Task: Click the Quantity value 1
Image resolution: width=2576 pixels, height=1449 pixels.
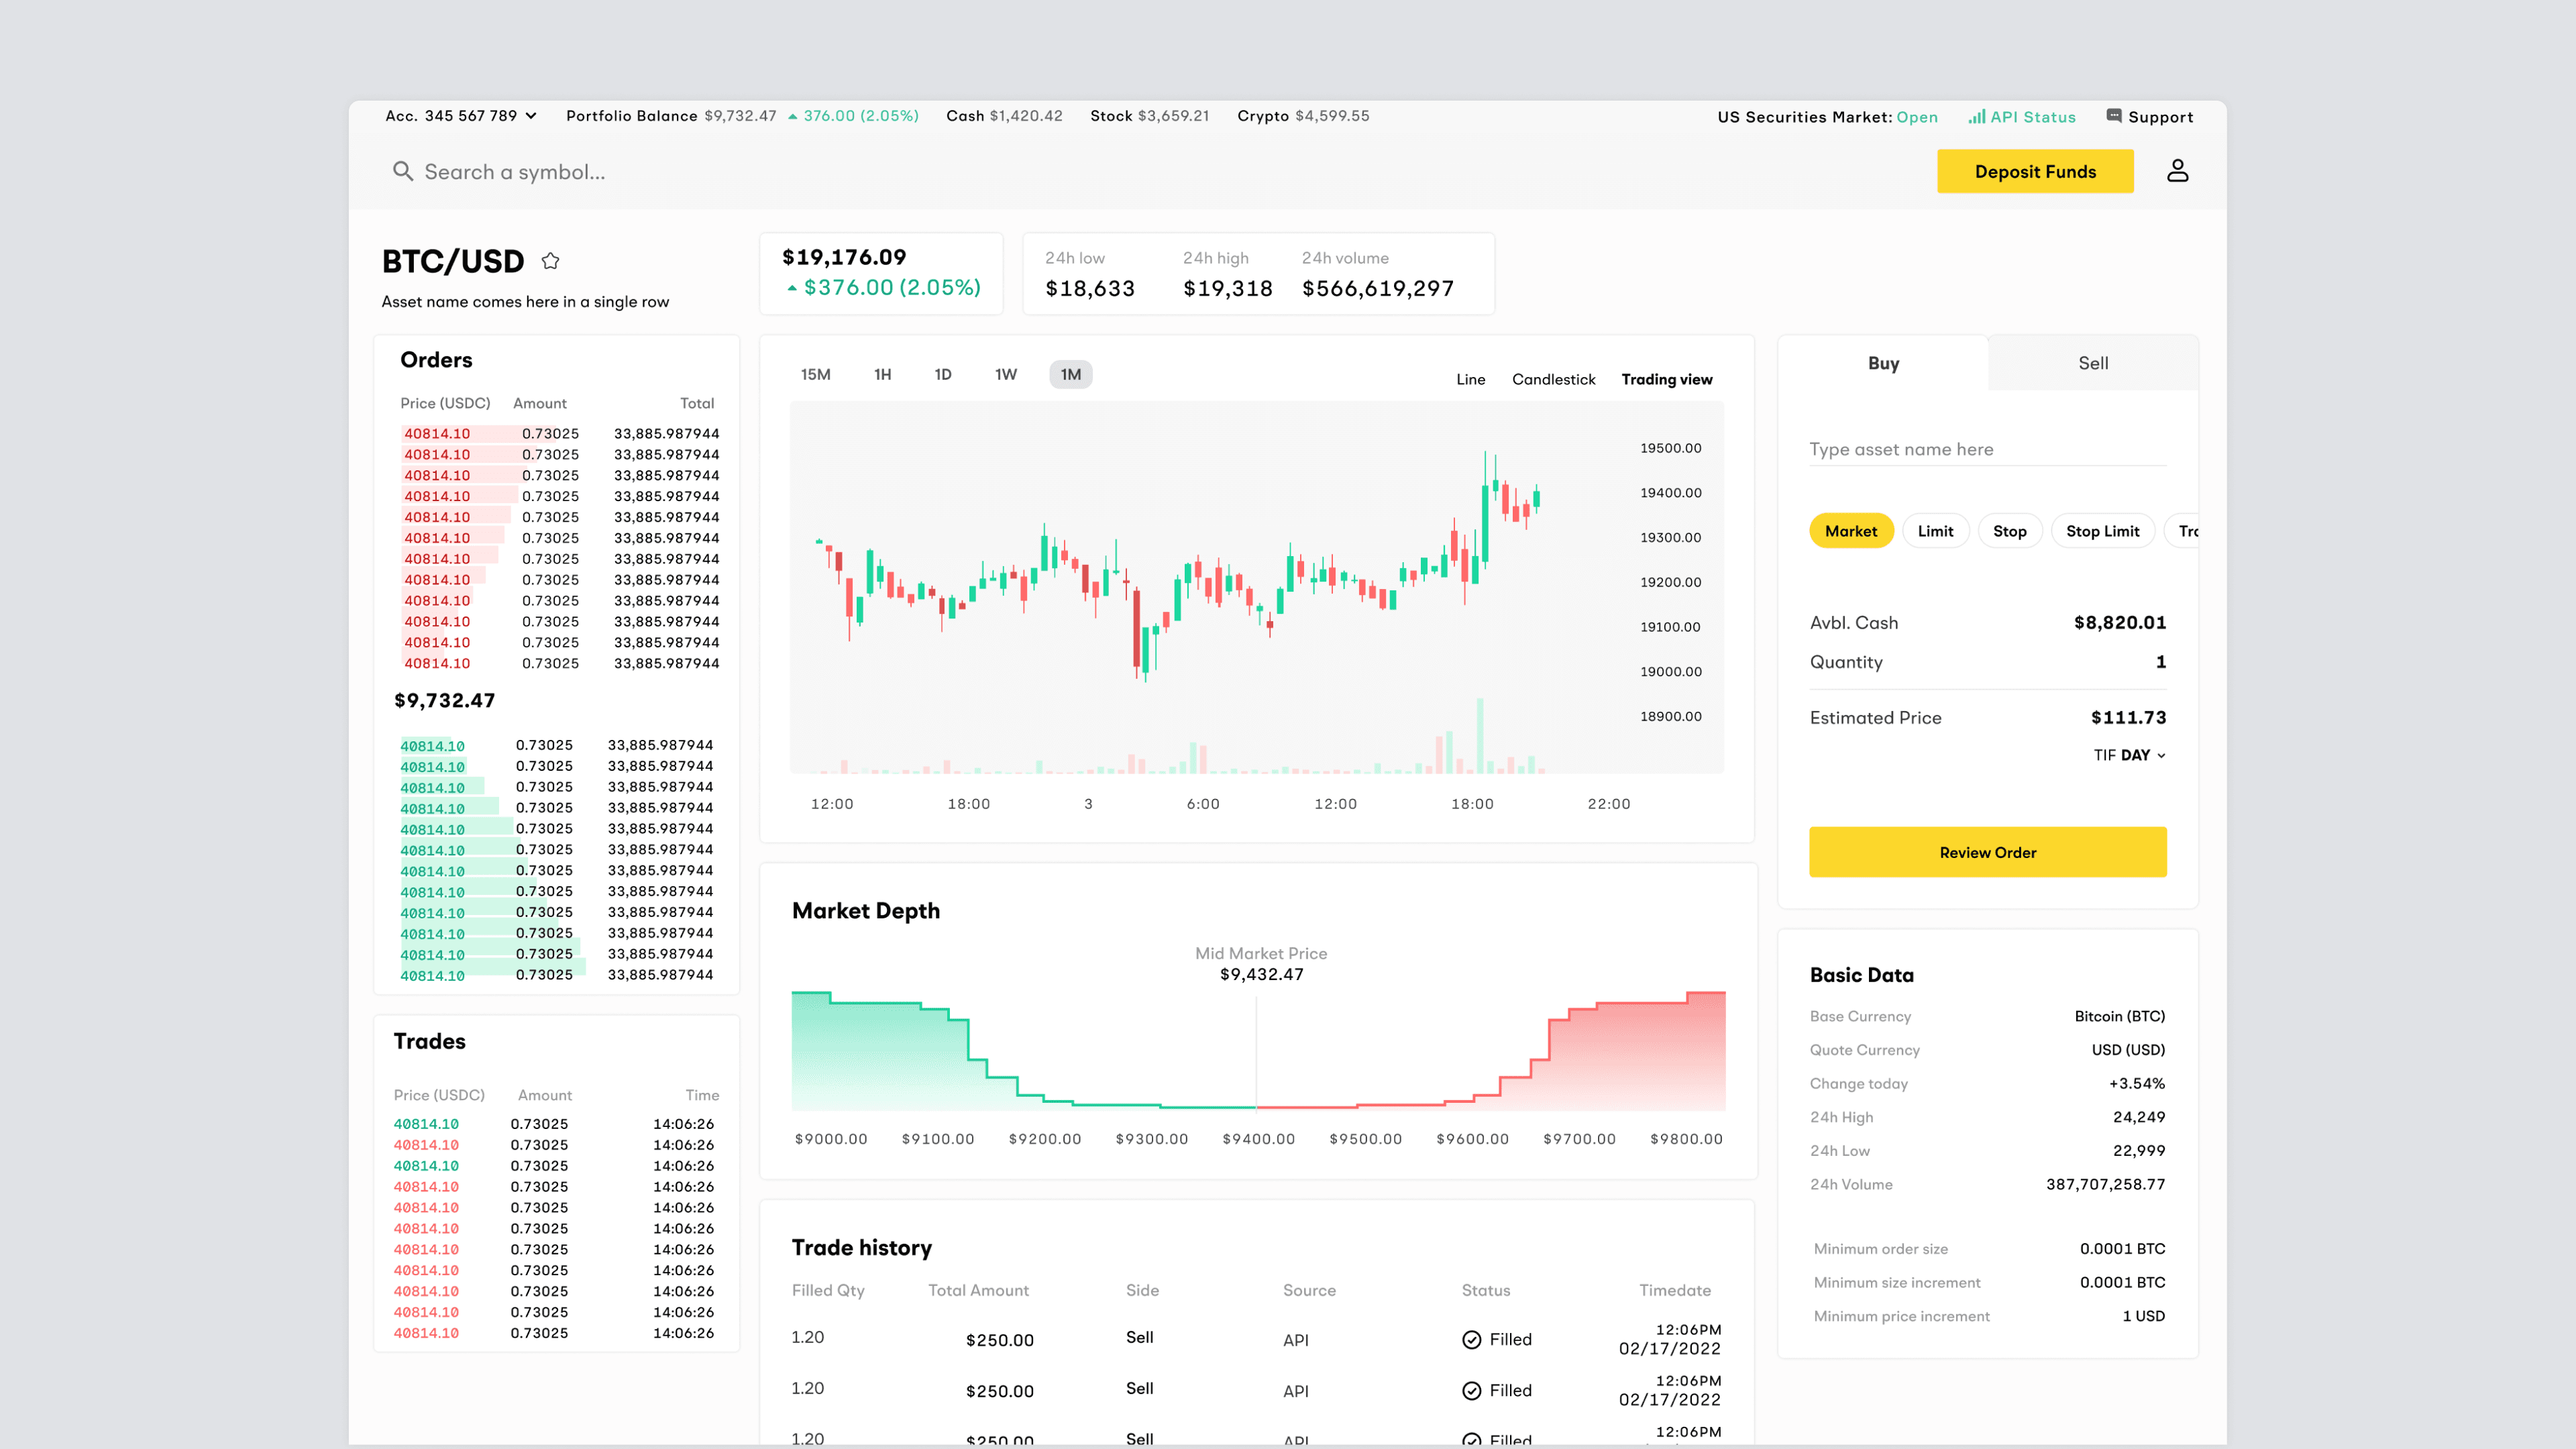Action: click(x=2160, y=662)
